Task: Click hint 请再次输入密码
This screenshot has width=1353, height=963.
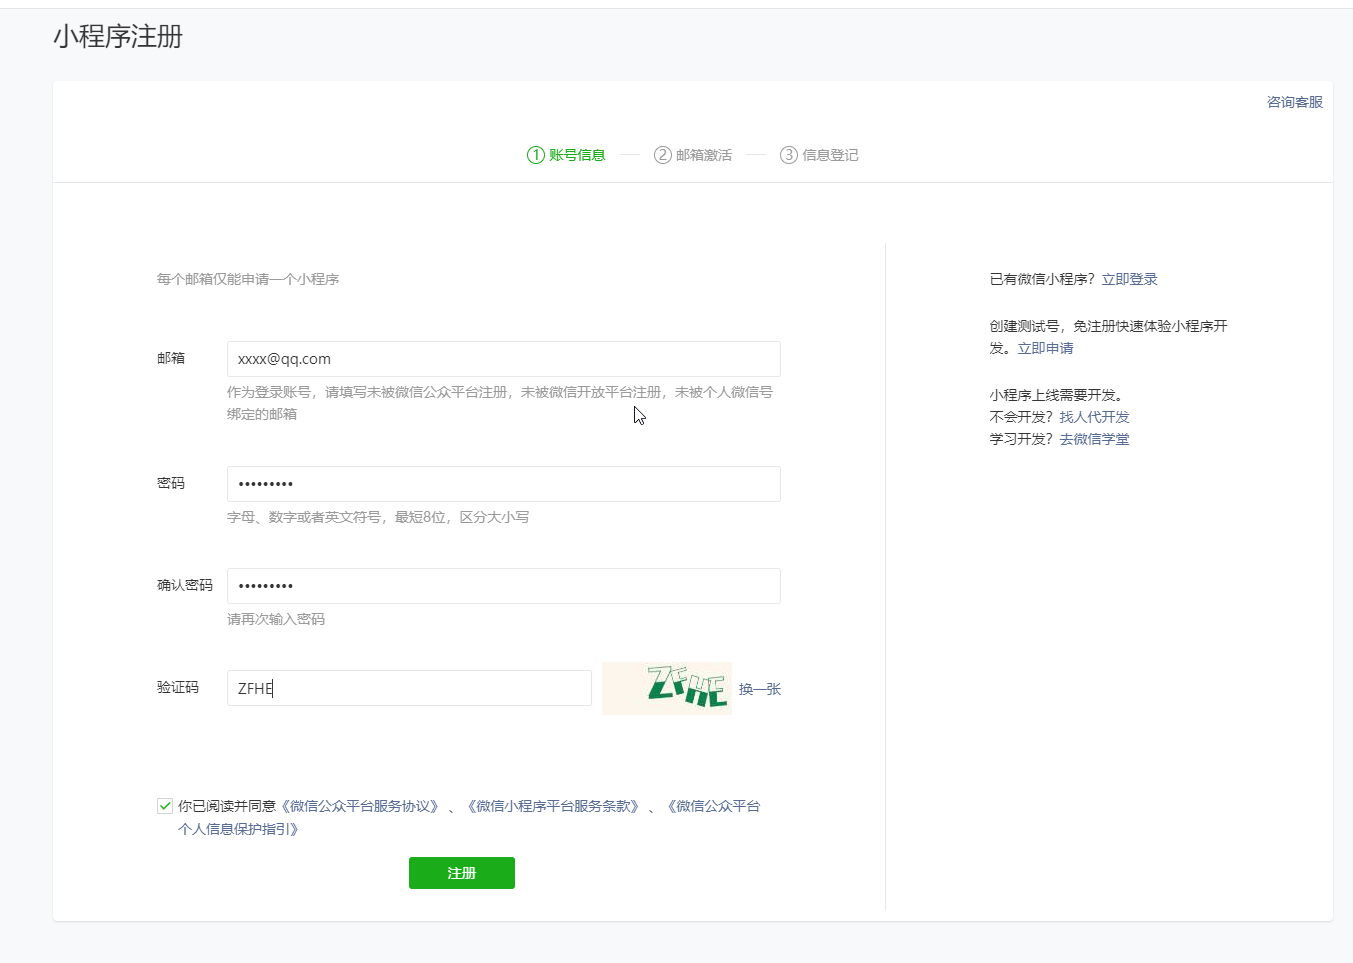Action: 276,619
